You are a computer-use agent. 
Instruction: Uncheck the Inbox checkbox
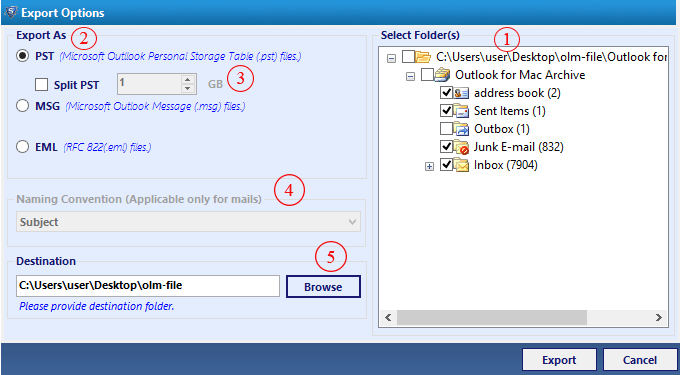point(446,165)
